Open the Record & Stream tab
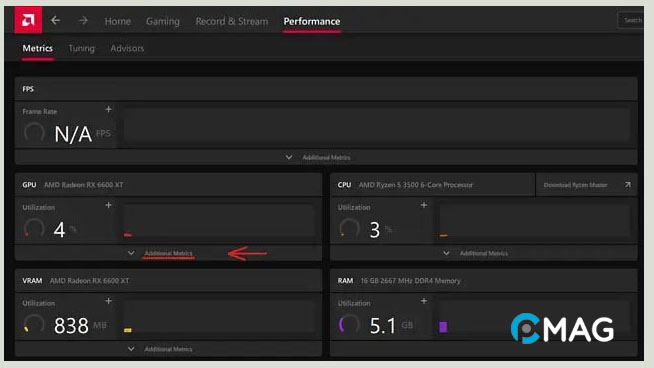 [x=232, y=21]
